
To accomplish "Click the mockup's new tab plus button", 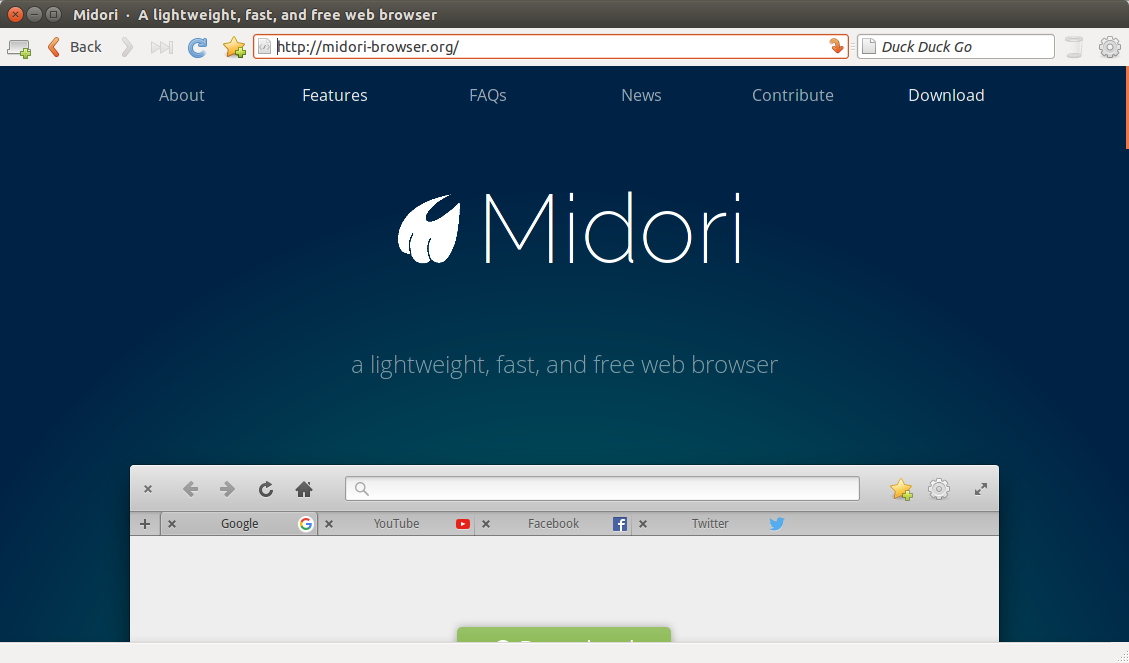I will click(x=145, y=523).
